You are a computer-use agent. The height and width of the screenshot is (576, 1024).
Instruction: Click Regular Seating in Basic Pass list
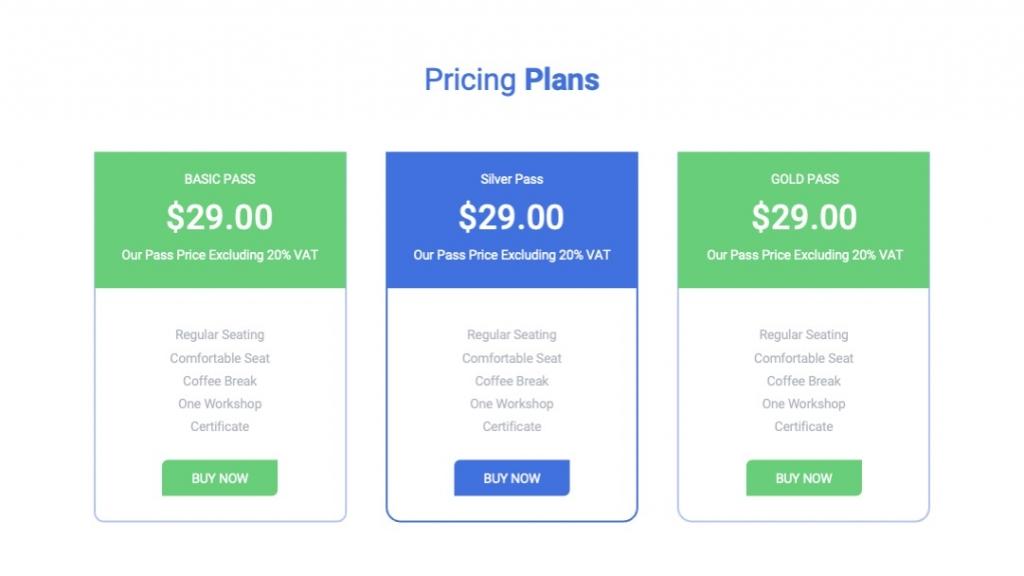click(220, 335)
